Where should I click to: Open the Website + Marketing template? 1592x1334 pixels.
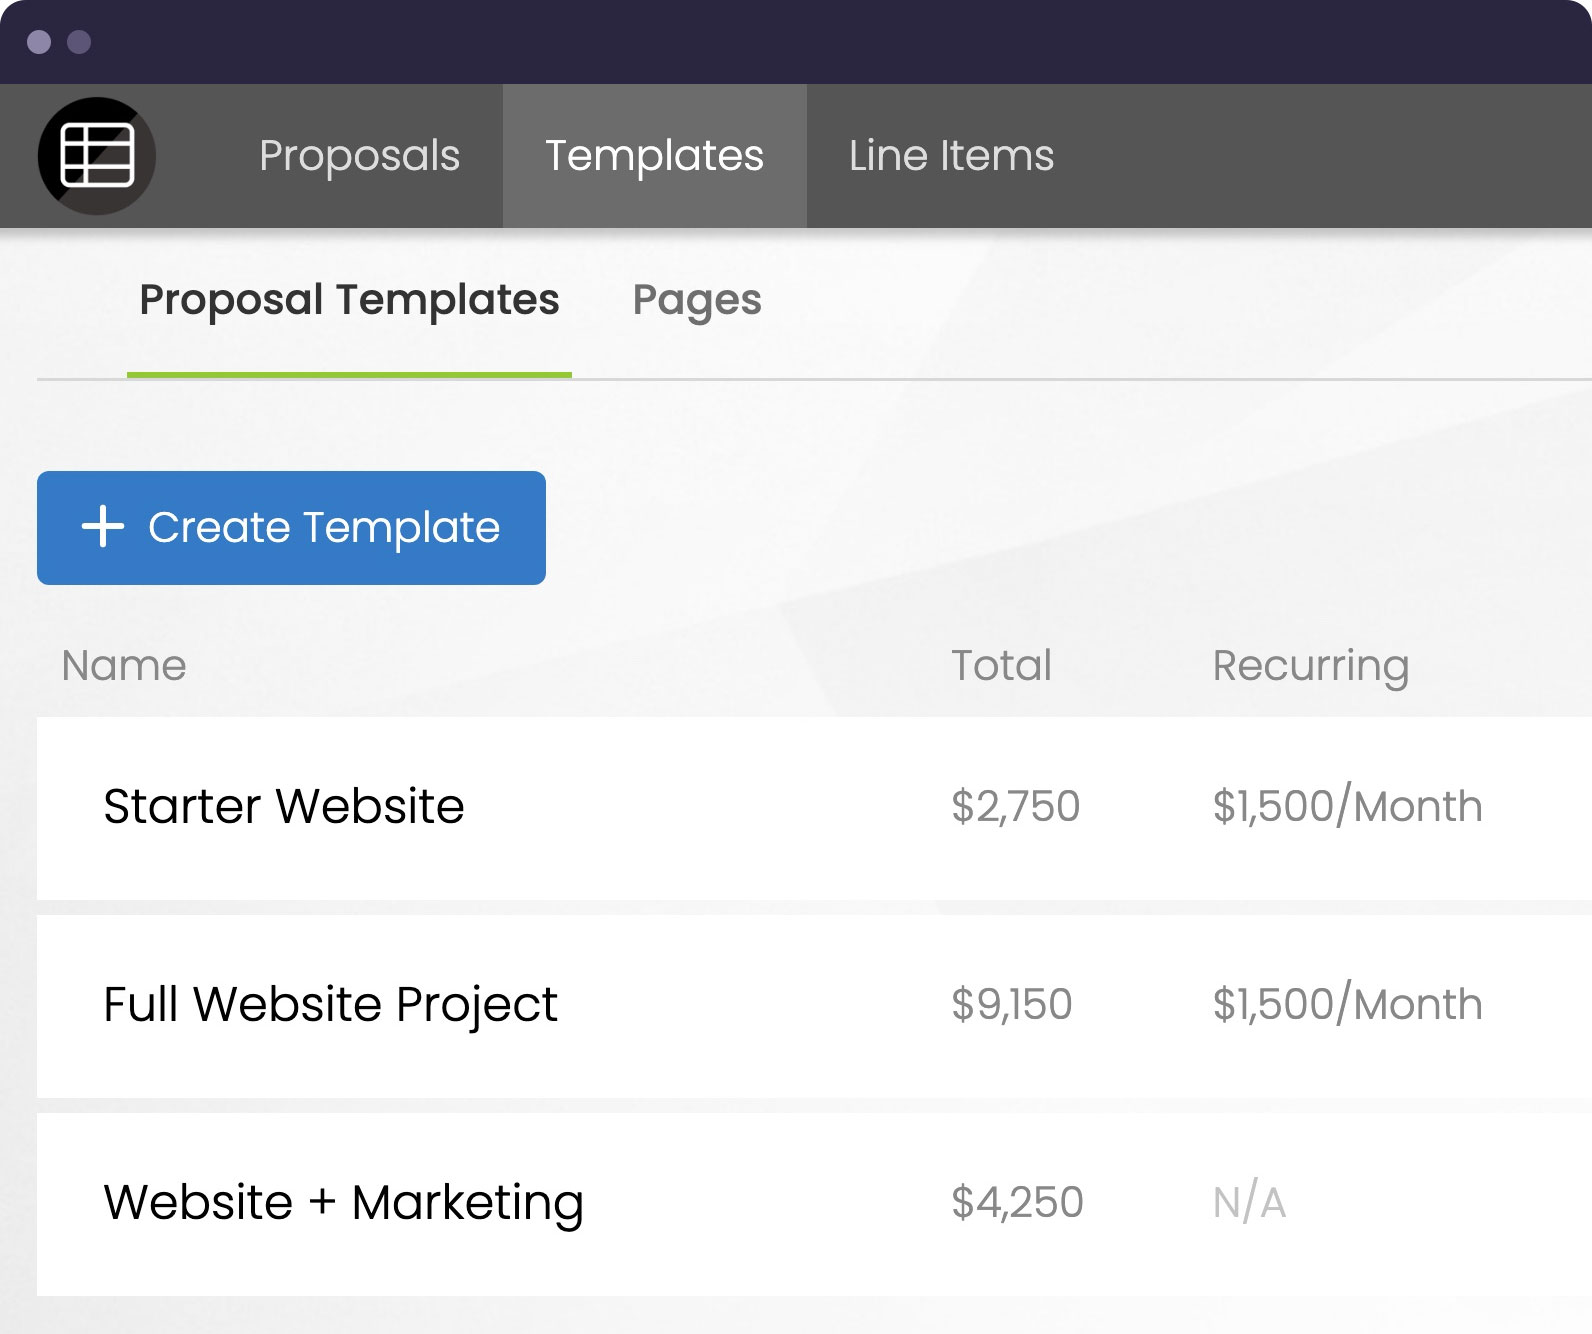tap(343, 1202)
